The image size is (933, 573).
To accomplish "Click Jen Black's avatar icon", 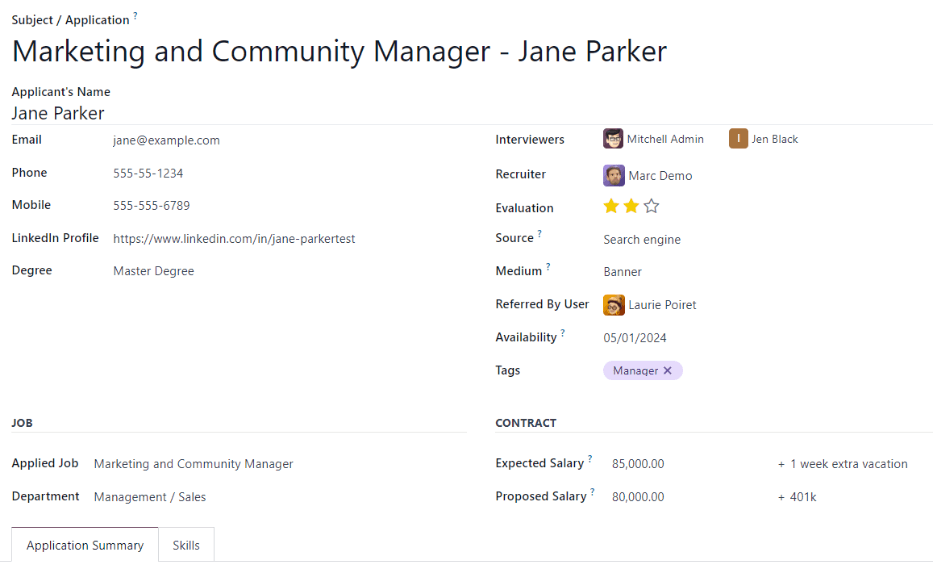I will pyautogui.click(x=738, y=139).
